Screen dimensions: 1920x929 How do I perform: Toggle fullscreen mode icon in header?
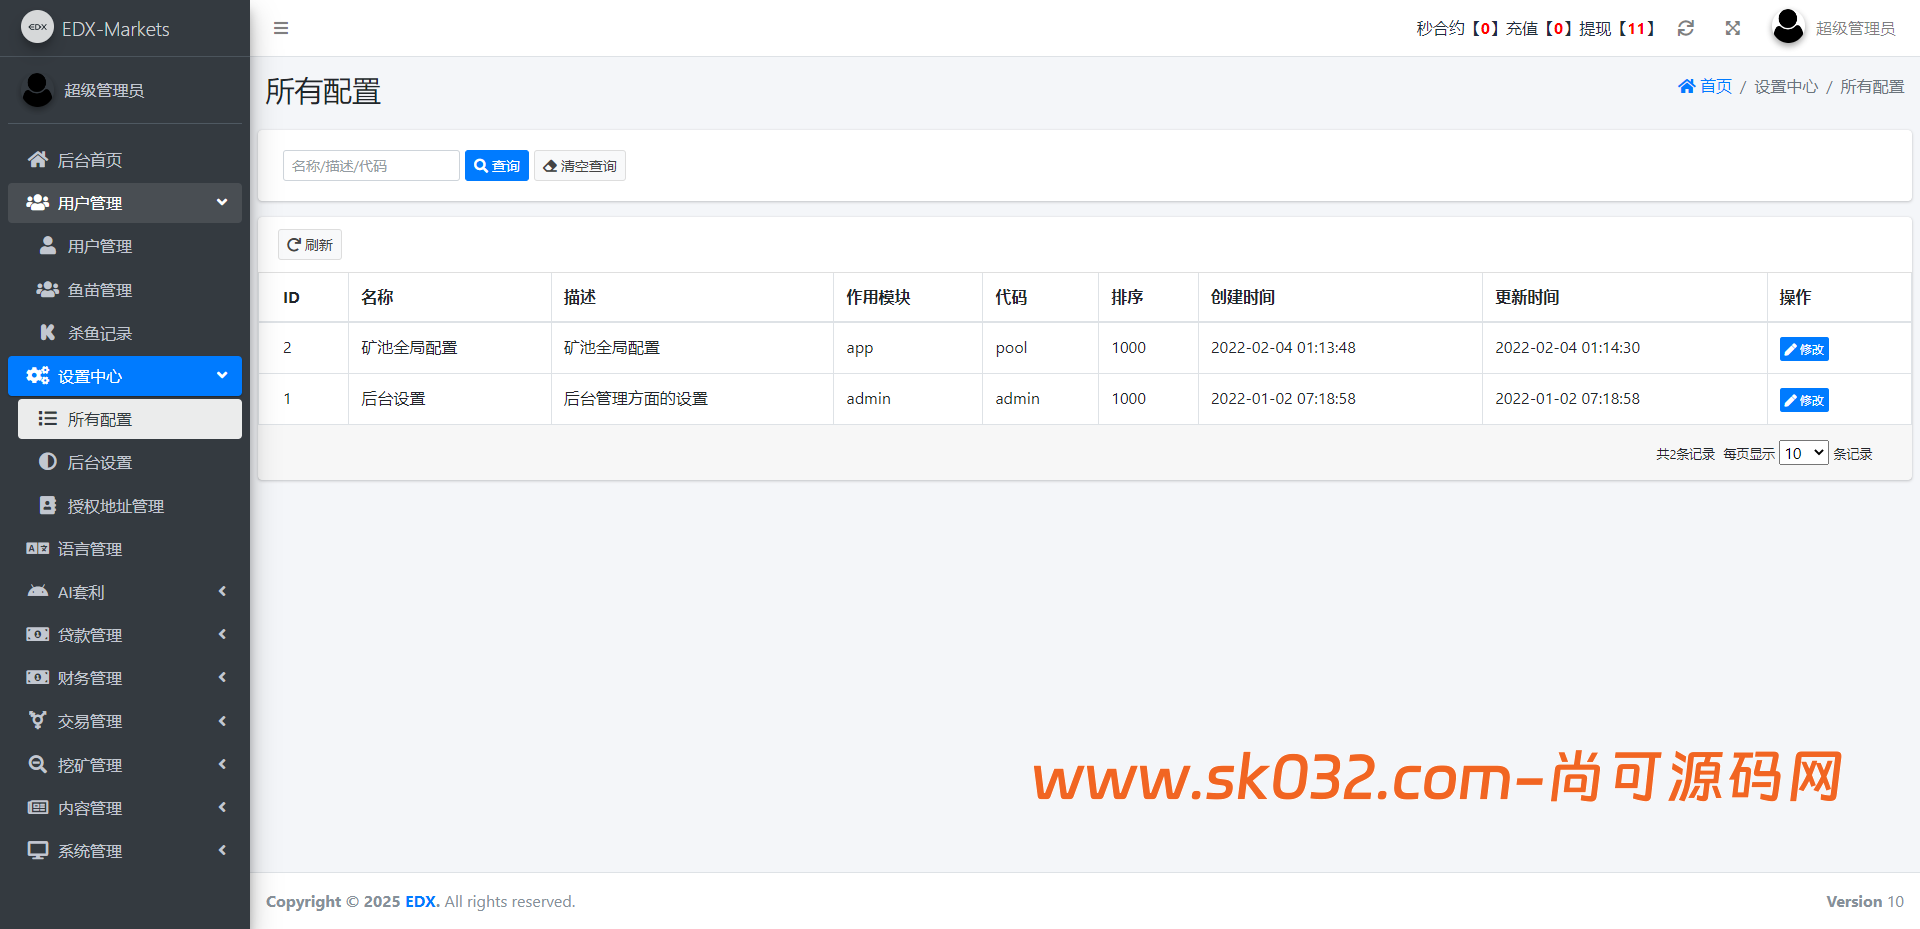click(x=1733, y=28)
